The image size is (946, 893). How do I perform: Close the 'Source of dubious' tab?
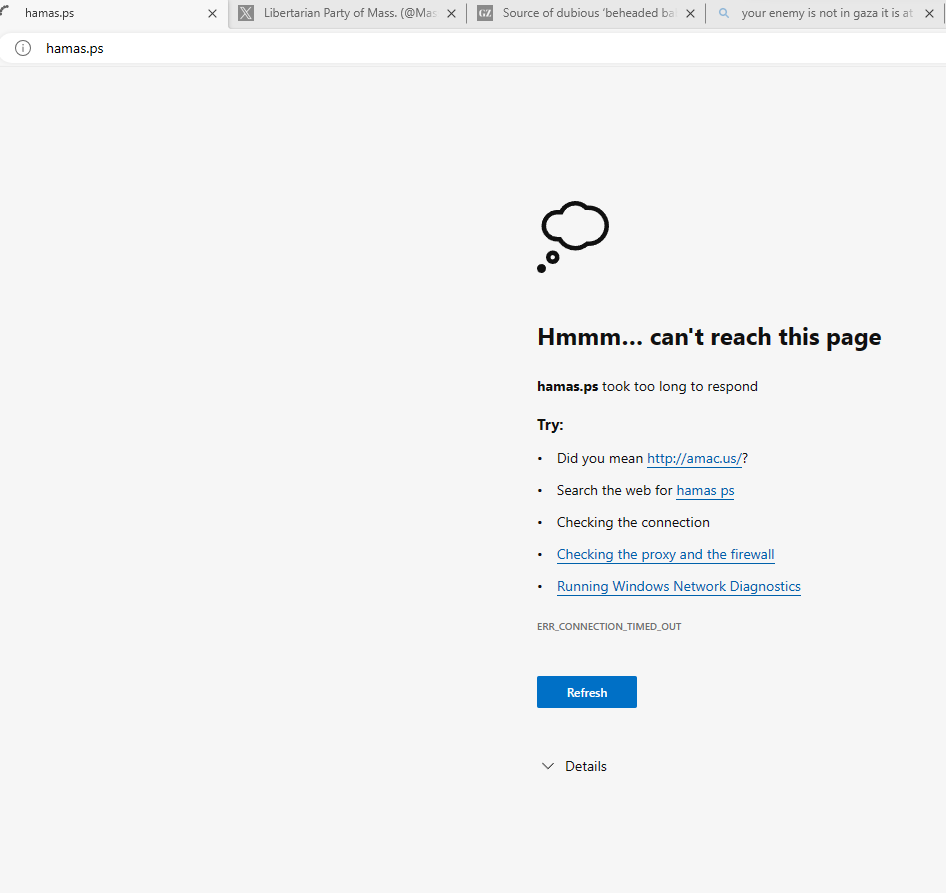click(690, 13)
